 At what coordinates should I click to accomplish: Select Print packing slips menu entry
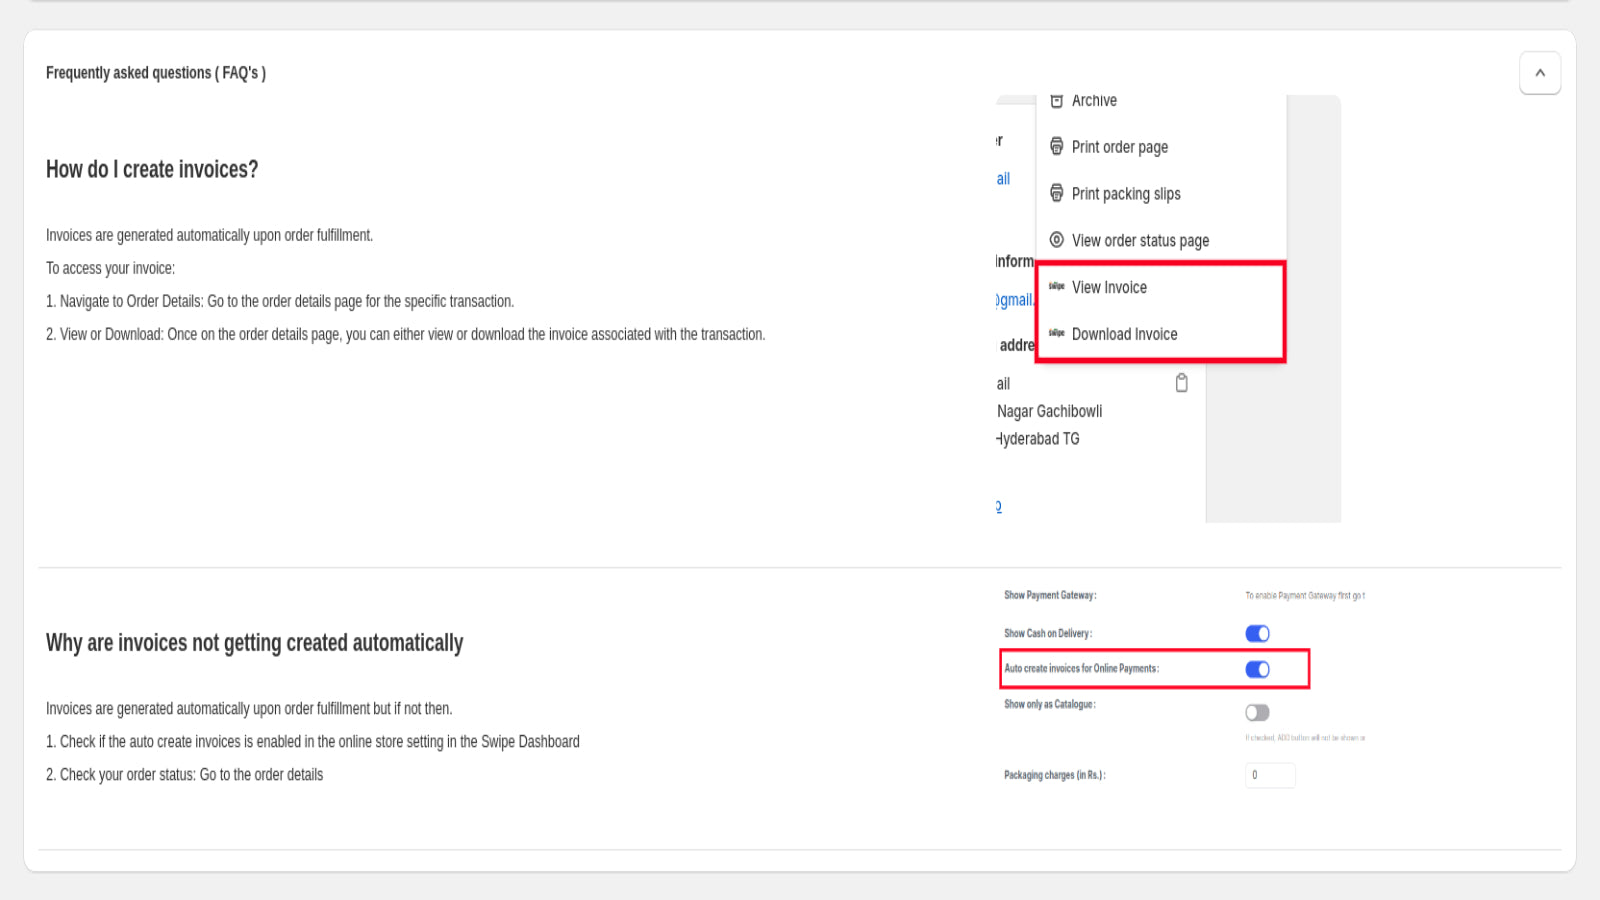(1126, 193)
